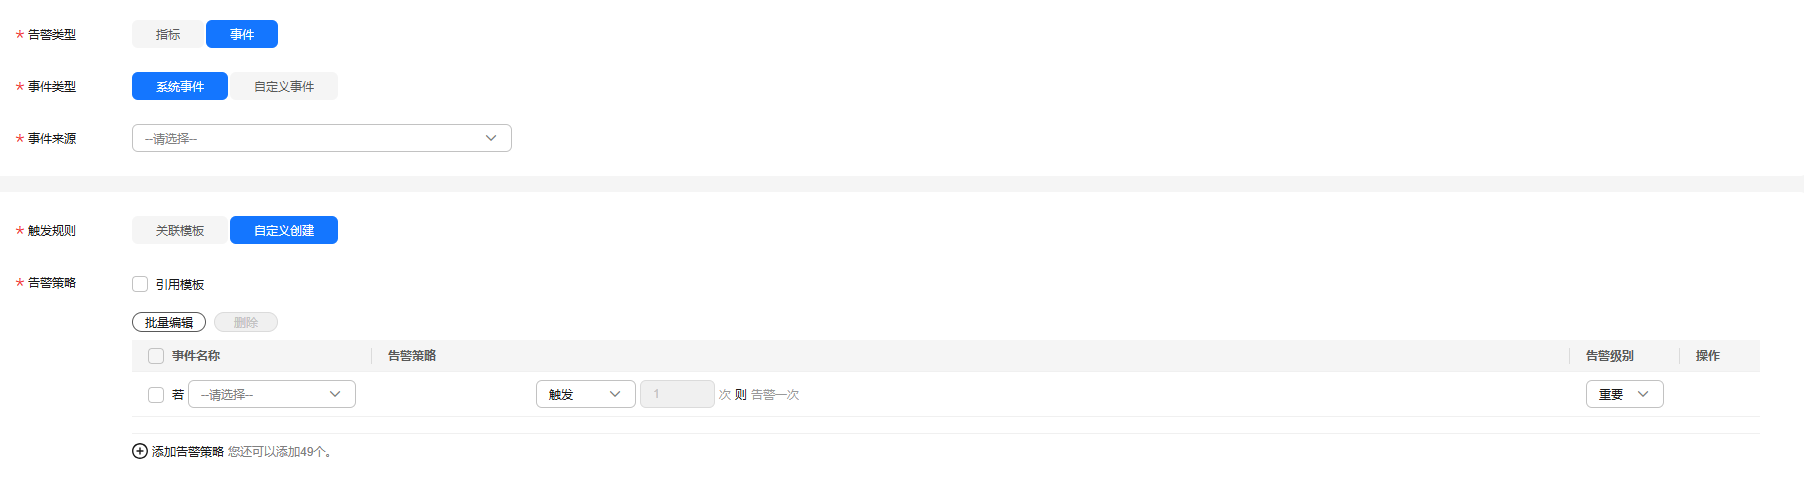Click chevron icon on 重要 level selector
This screenshot has height=477, width=1804.
[1643, 394]
